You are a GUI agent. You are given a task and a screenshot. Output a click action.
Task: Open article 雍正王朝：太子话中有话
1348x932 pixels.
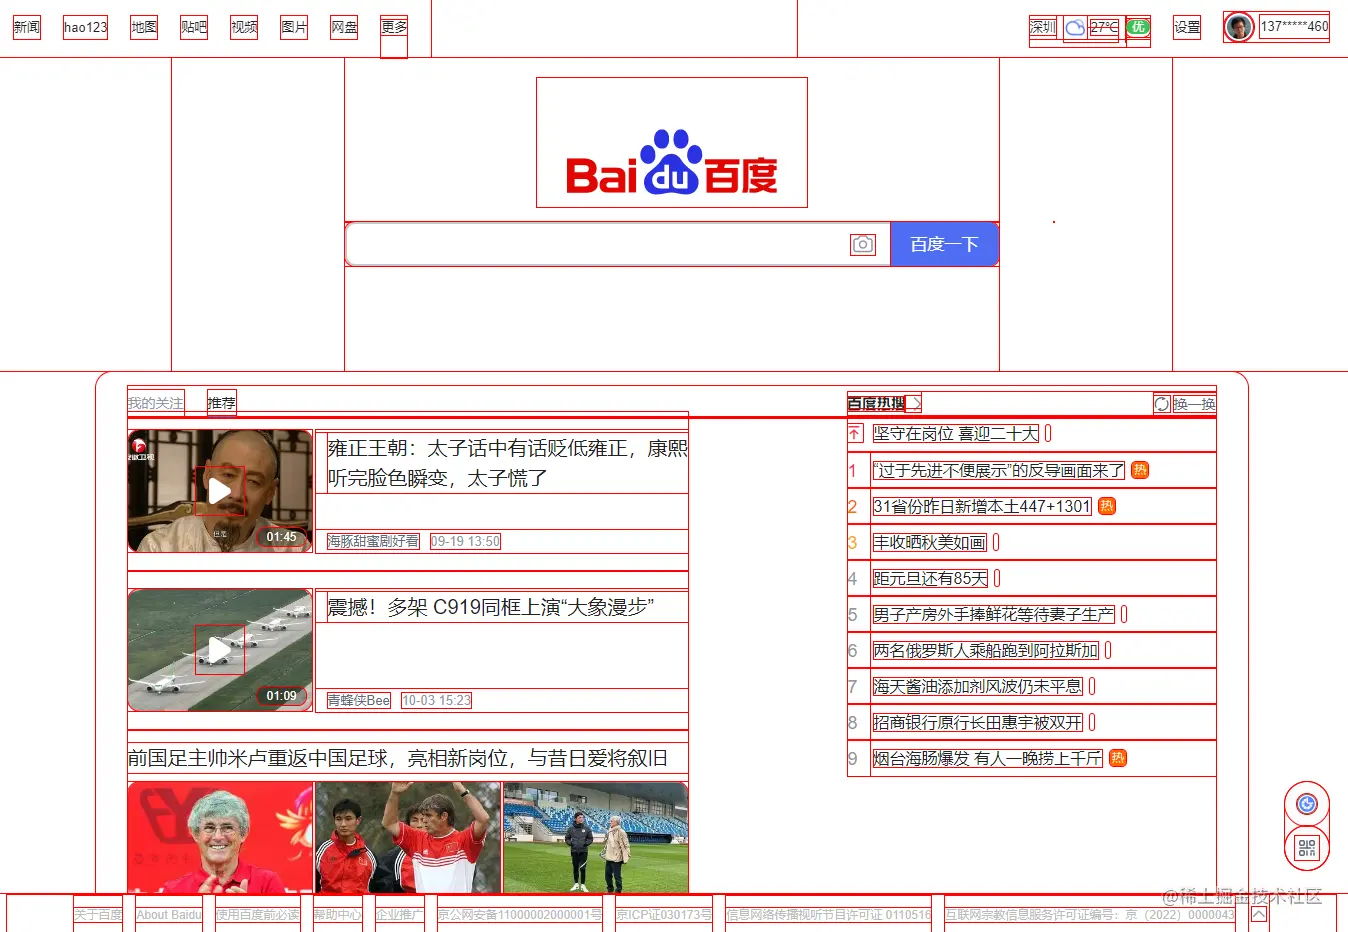click(x=507, y=463)
